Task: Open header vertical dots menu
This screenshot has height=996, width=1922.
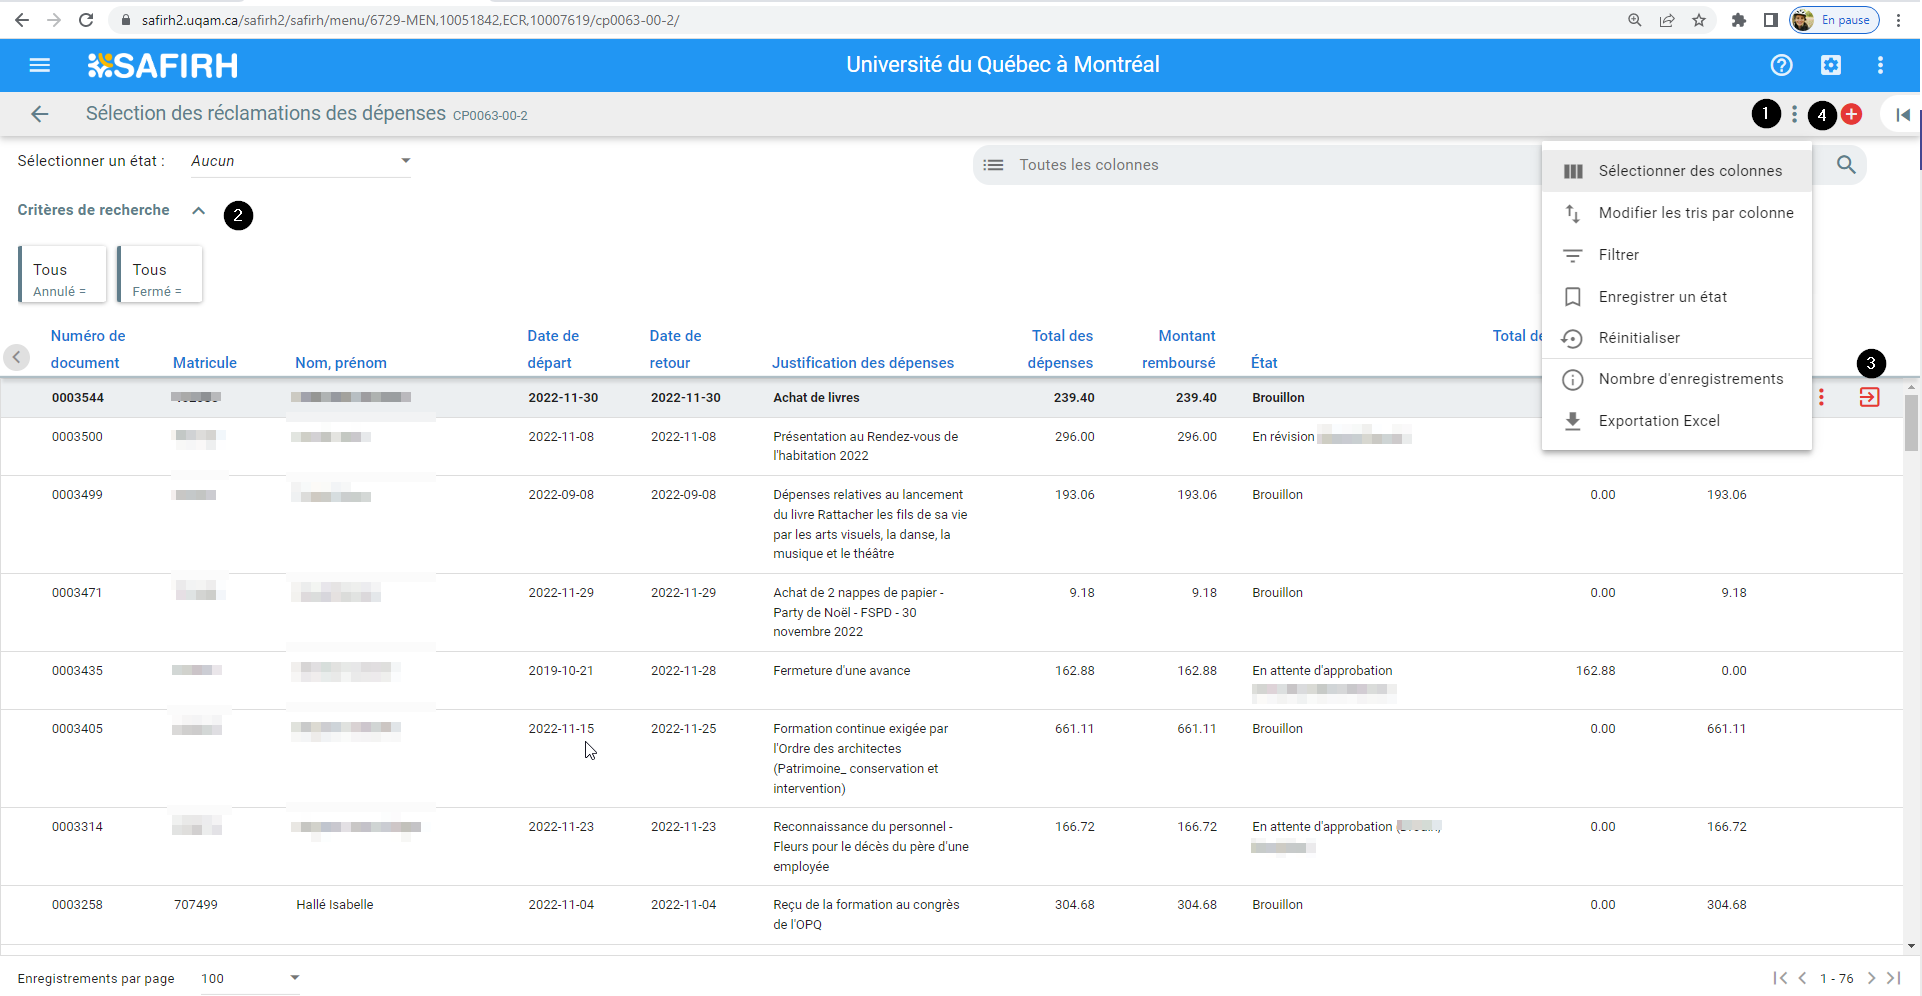Action: click(x=1880, y=65)
